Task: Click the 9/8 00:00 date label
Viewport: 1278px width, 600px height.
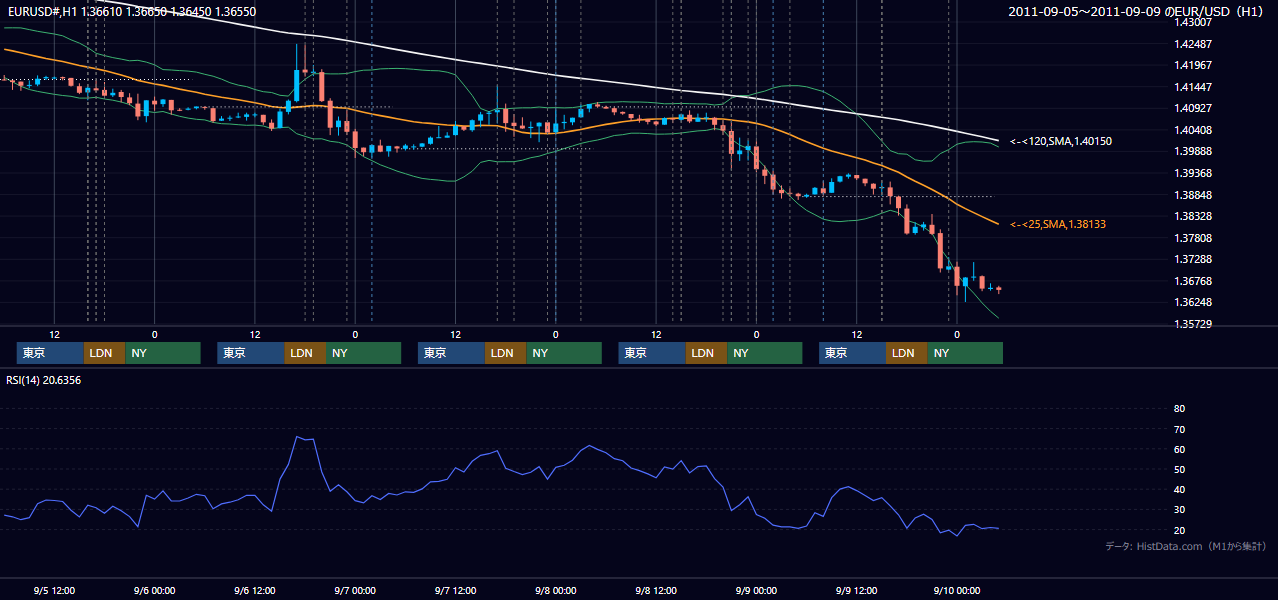Action: click(x=555, y=590)
